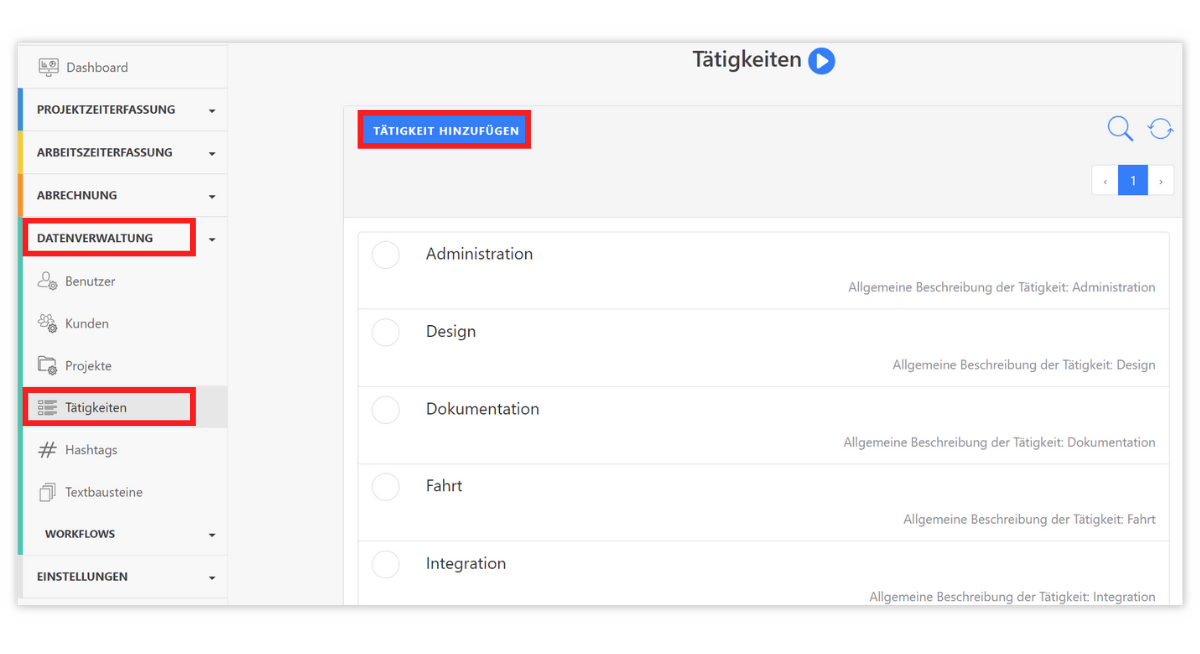Collapse the Datenverwaltung section arrow
The image size is (1200, 654).
(x=212, y=240)
